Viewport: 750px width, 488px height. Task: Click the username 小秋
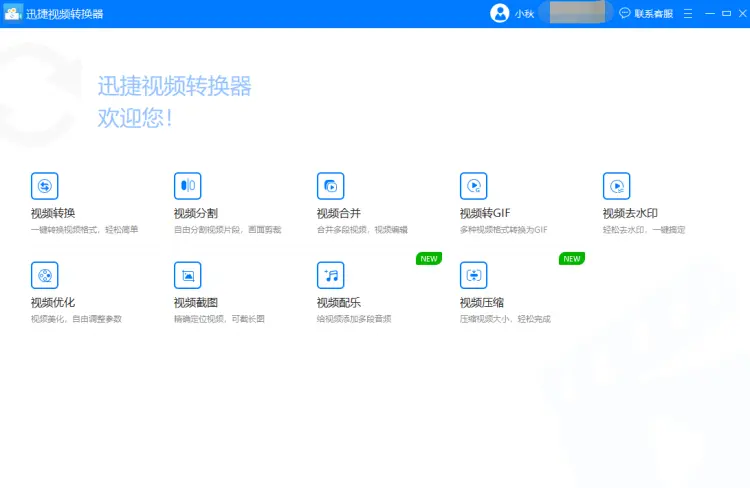coord(524,14)
